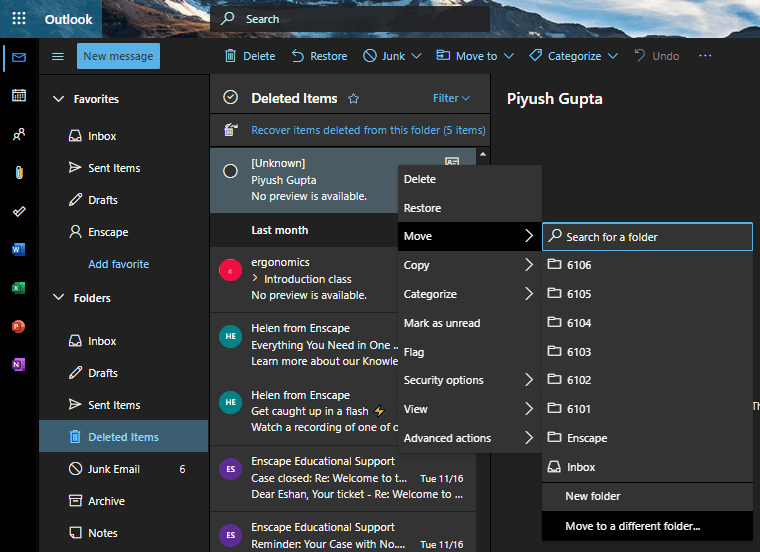Launch OneNote from the left rail
760x552 pixels.
[x=18, y=364]
